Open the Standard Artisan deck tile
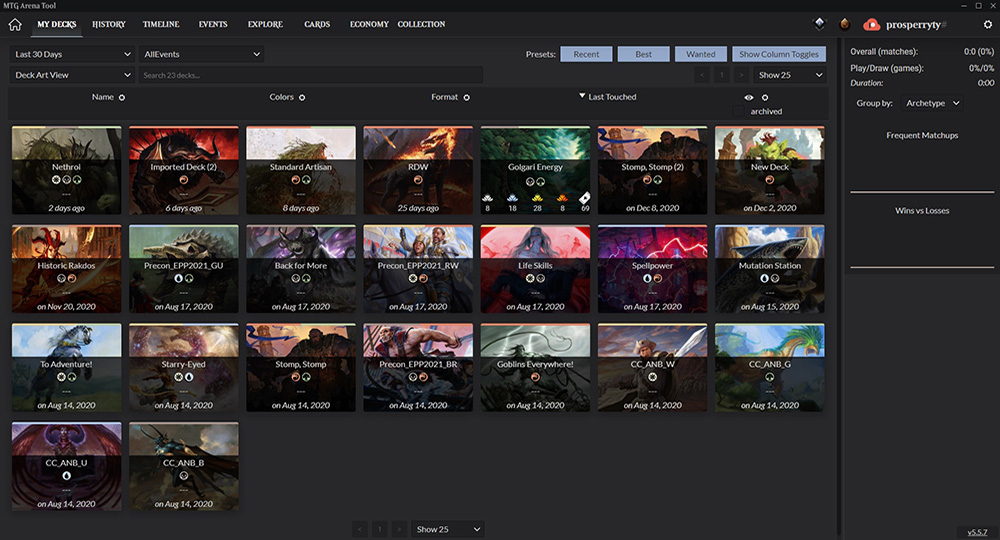The width and height of the screenshot is (1000, 540). click(301, 170)
